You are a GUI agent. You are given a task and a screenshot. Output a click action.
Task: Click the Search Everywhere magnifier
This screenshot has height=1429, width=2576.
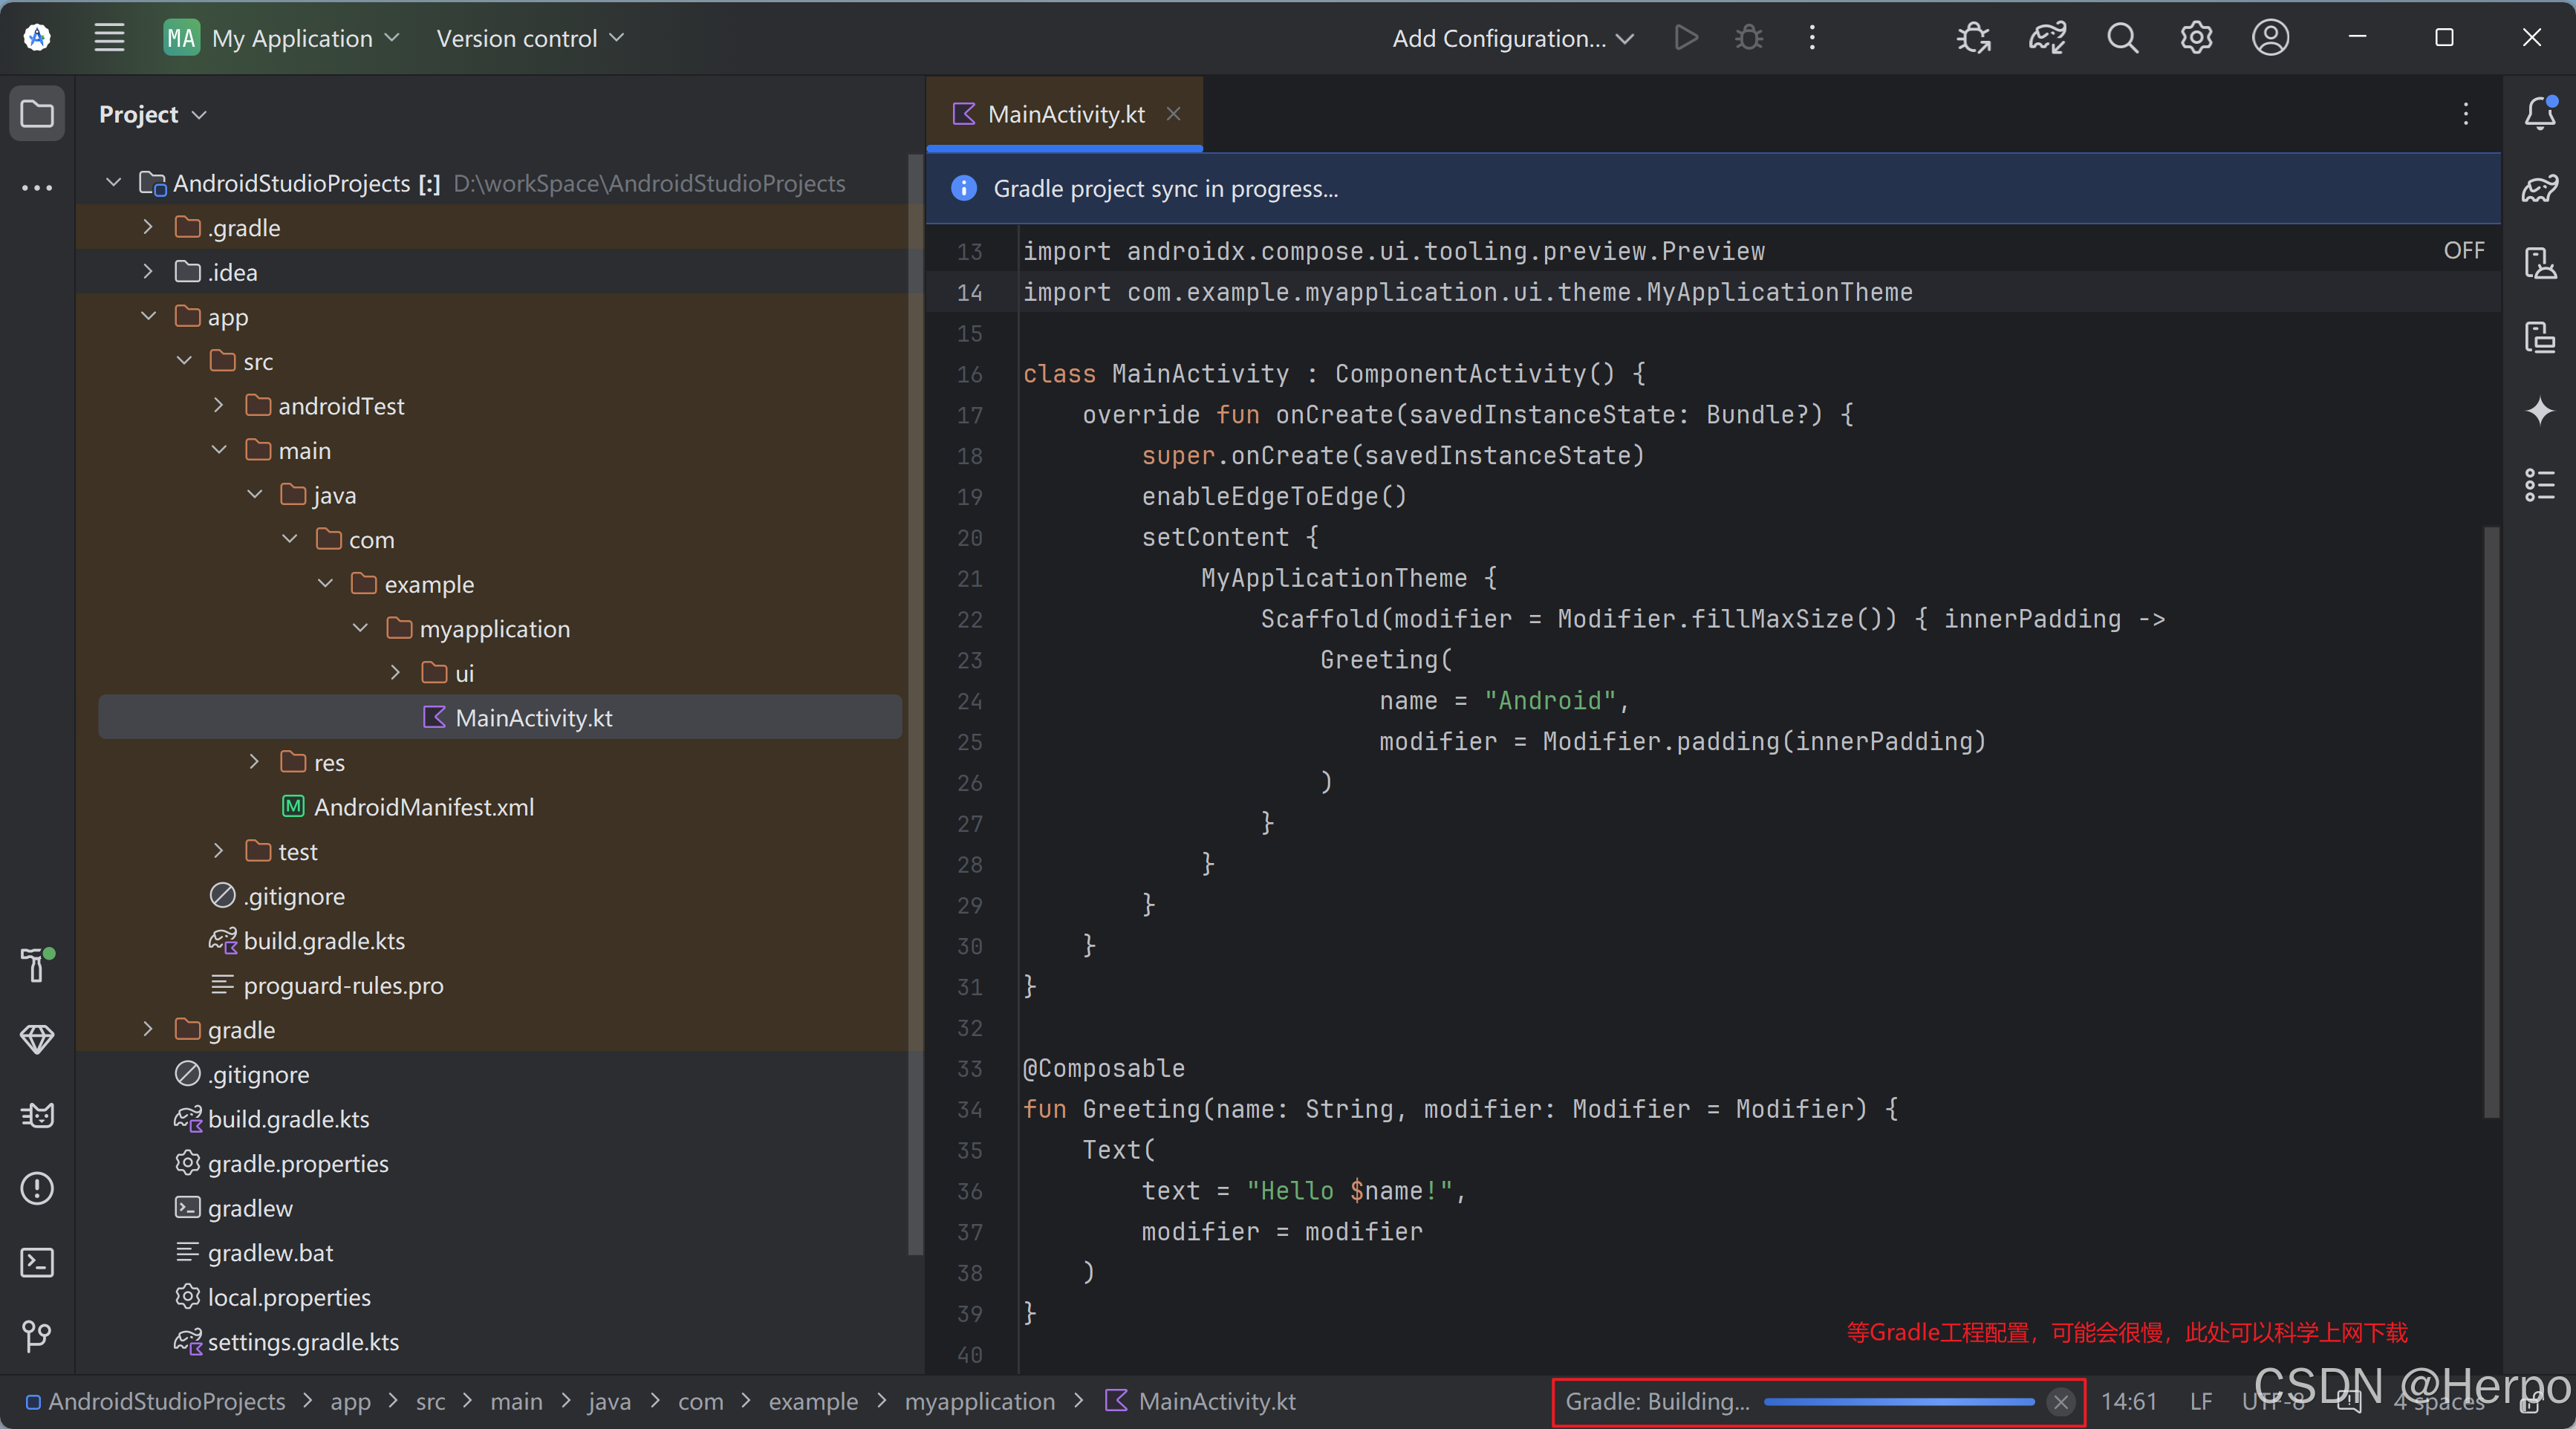pos(2122,38)
